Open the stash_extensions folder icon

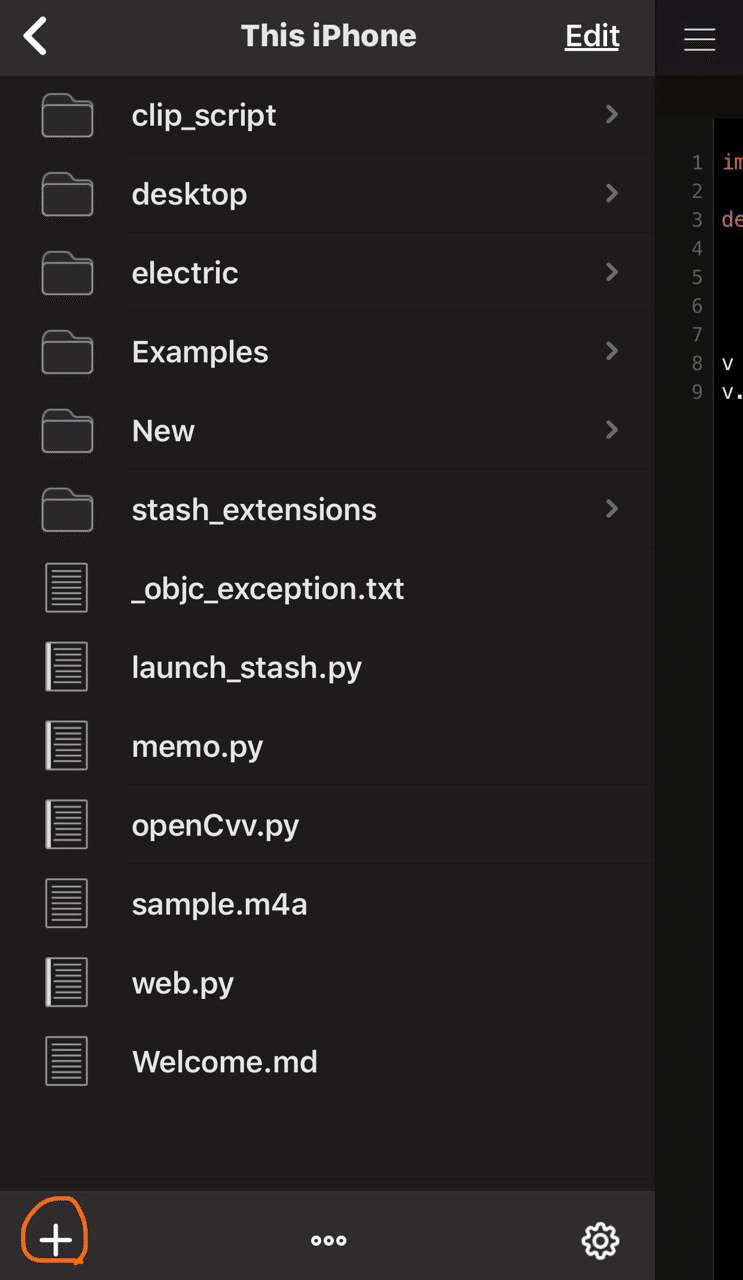tap(66, 509)
